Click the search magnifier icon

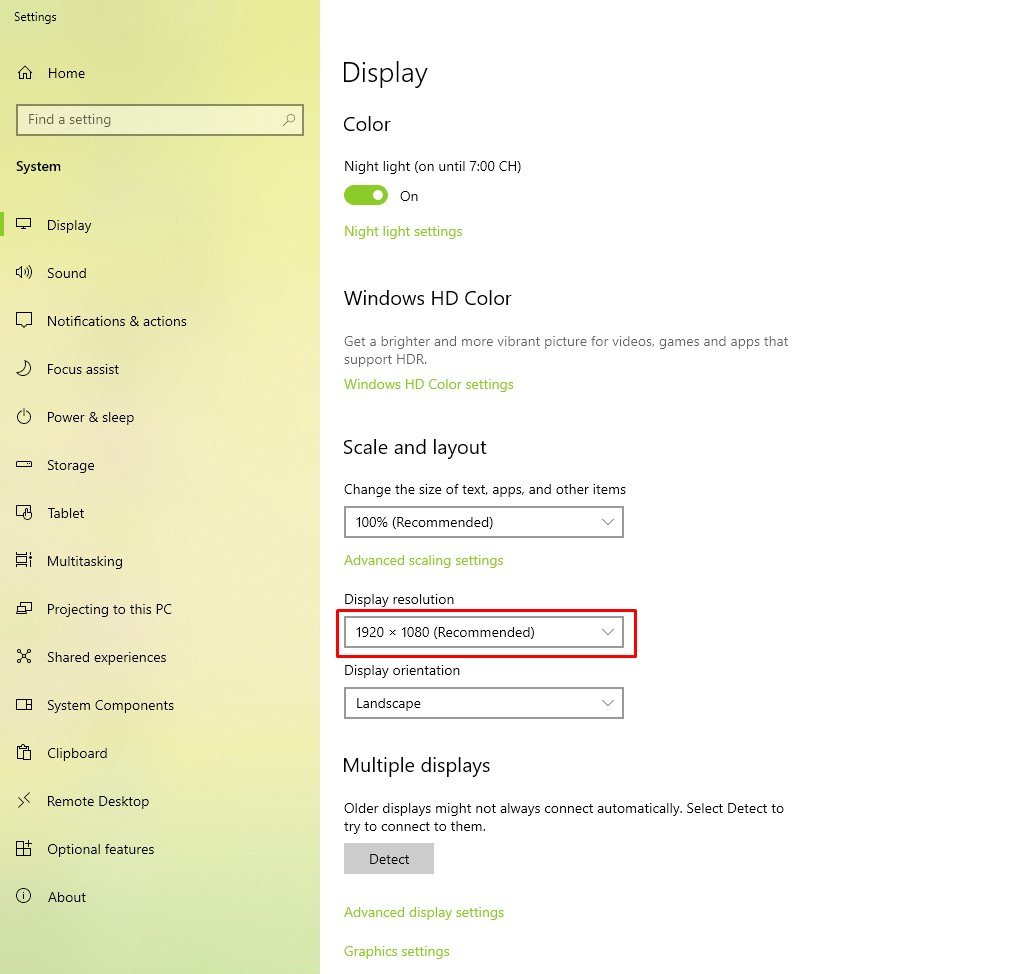tap(289, 120)
